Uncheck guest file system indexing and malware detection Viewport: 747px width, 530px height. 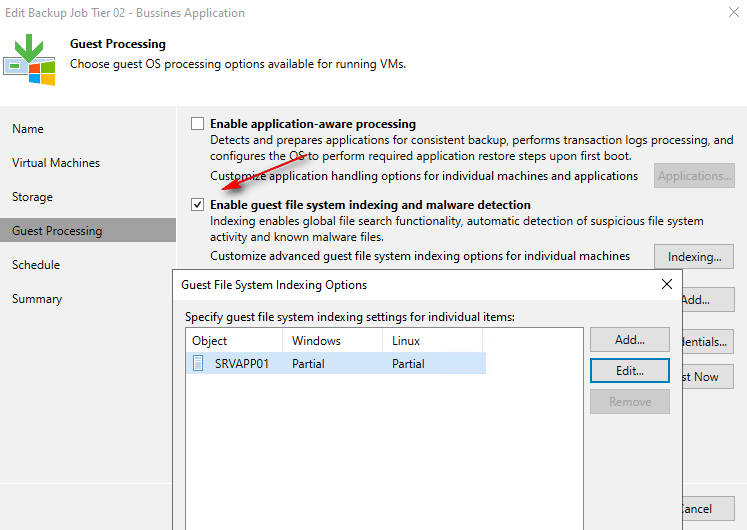coord(197,205)
